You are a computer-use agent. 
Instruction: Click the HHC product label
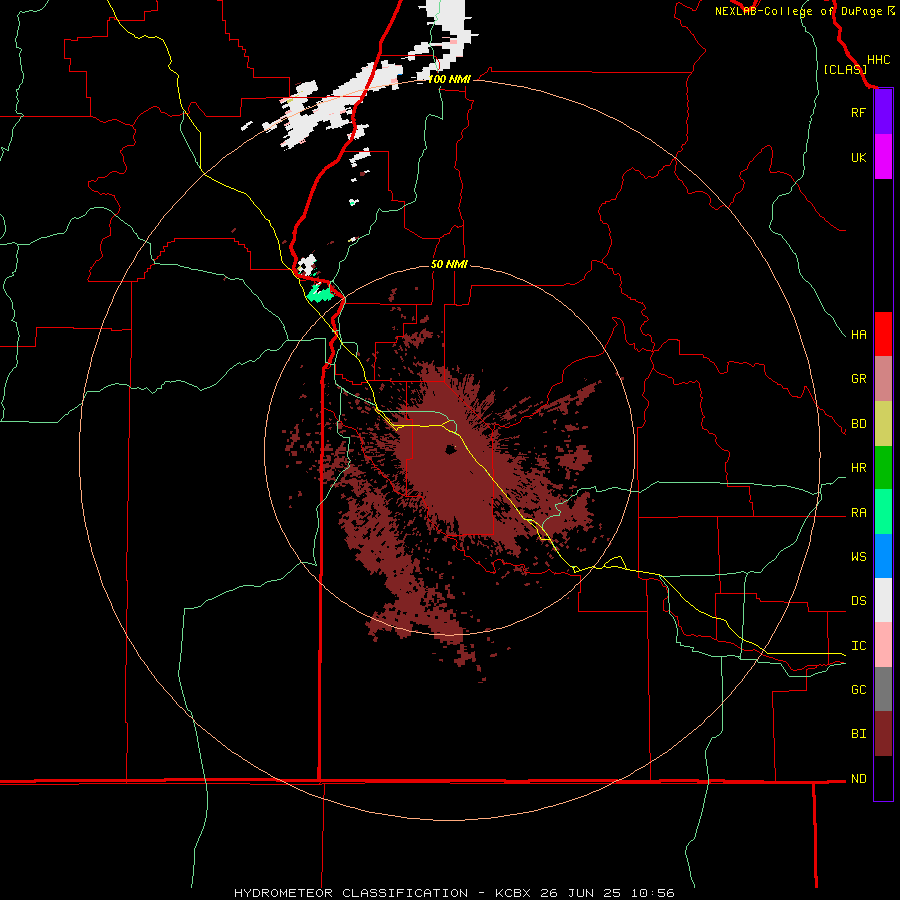878,60
